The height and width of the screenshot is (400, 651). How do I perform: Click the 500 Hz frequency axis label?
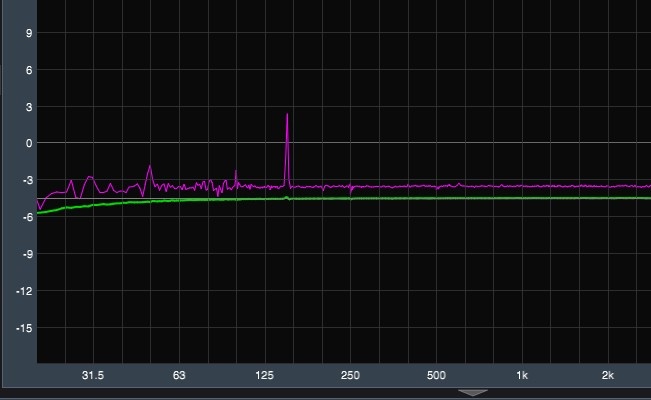coord(436,376)
